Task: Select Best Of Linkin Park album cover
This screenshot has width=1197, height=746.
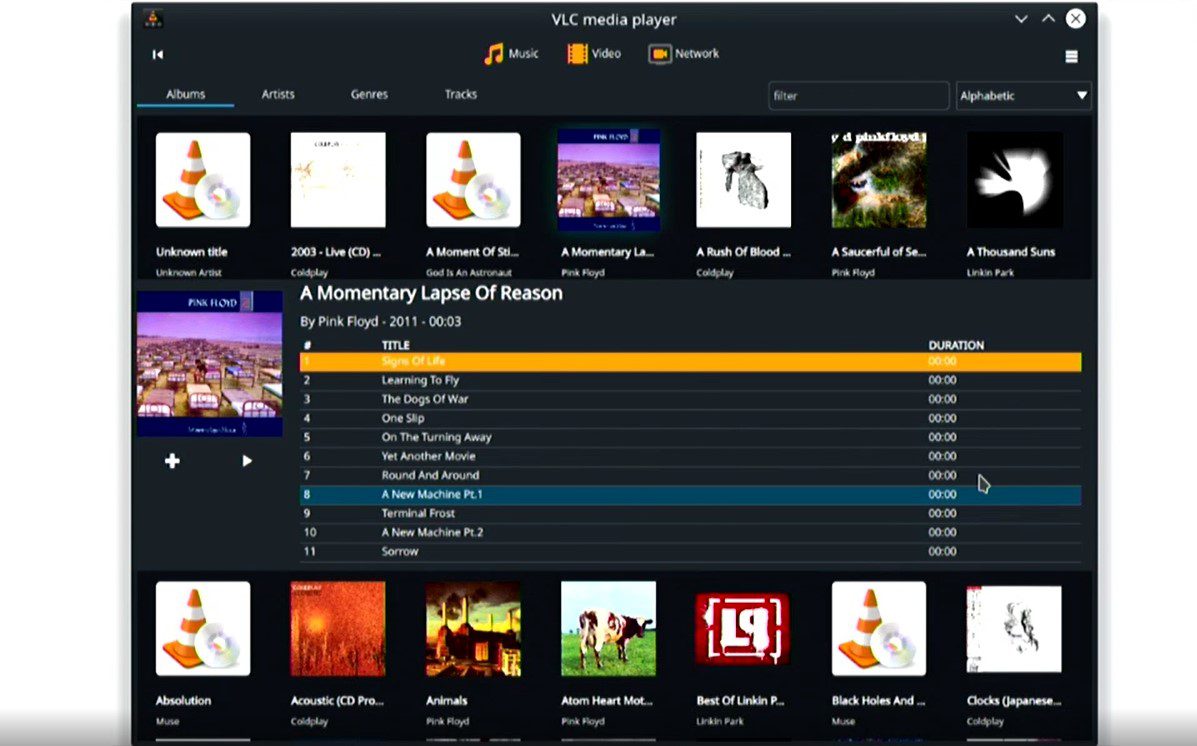Action: pos(743,628)
